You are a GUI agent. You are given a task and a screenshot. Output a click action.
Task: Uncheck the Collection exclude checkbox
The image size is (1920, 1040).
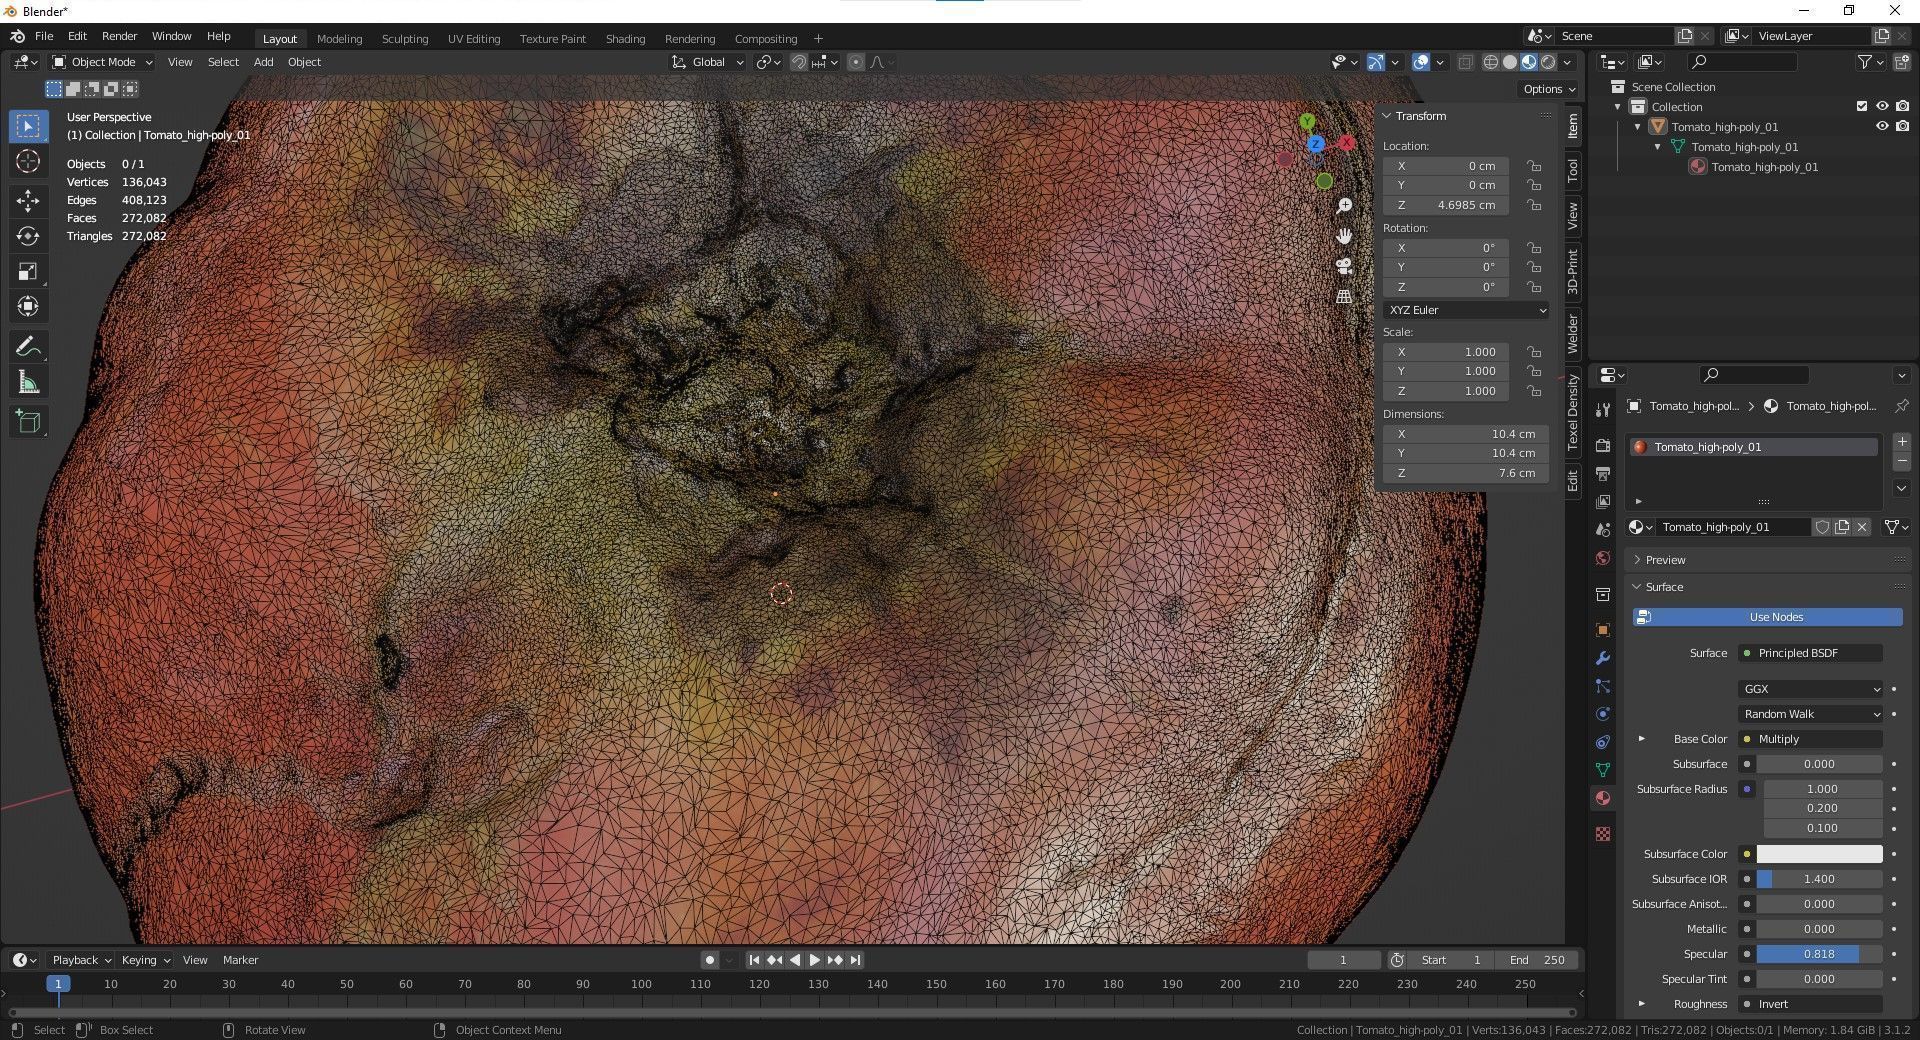pyautogui.click(x=1861, y=107)
